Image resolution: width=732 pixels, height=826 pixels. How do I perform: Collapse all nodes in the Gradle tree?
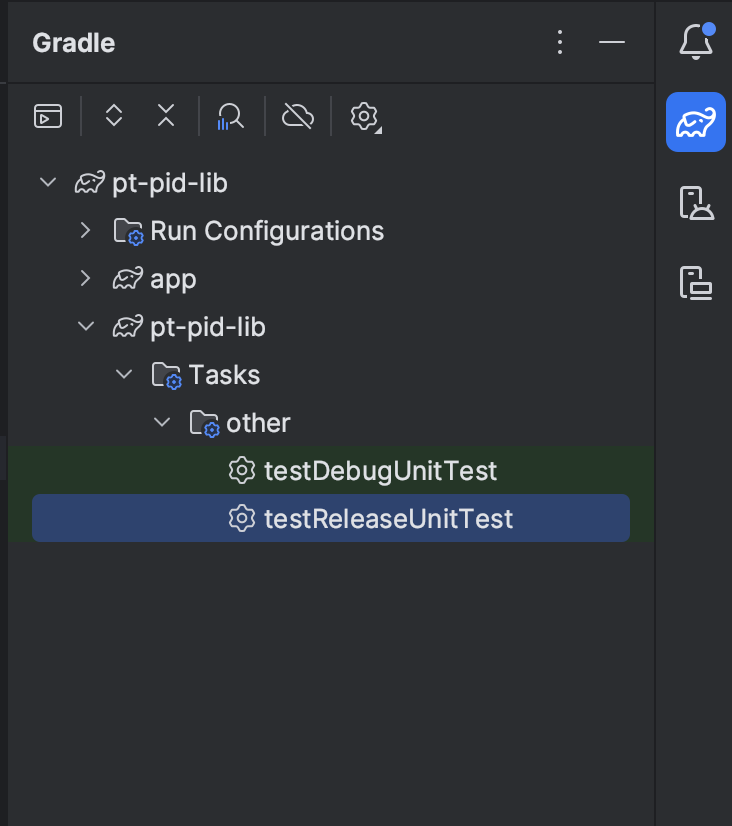pyautogui.click(x=166, y=116)
